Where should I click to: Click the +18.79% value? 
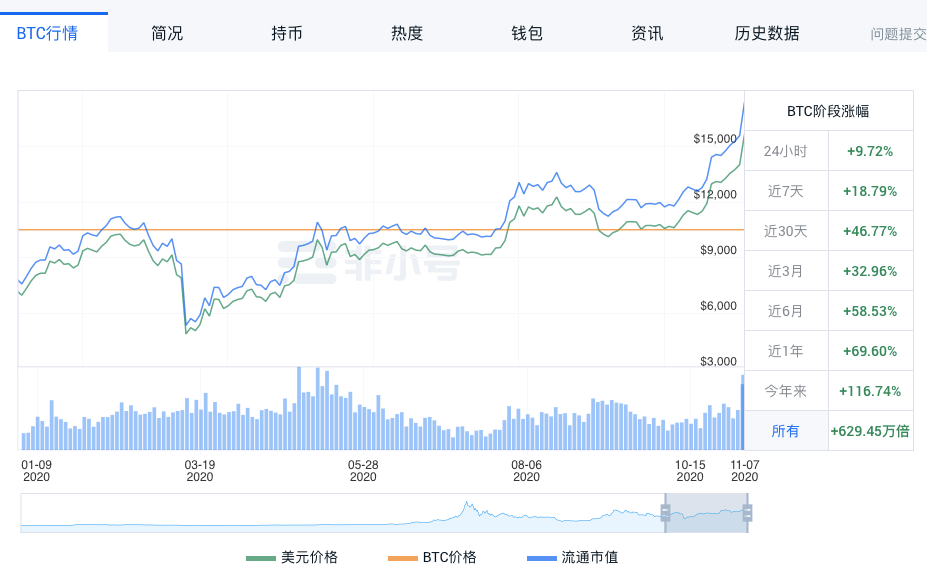[x=870, y=191]
